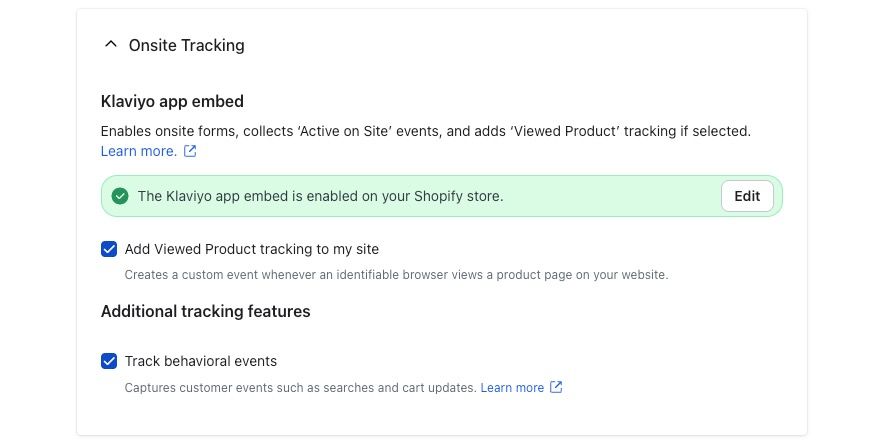Click the 'Enables onsite forms' description text

coord(426,131)
